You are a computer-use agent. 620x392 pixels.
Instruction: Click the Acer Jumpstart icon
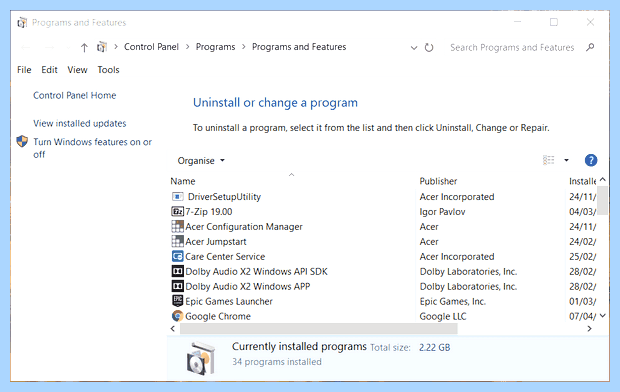pos(178,241)
